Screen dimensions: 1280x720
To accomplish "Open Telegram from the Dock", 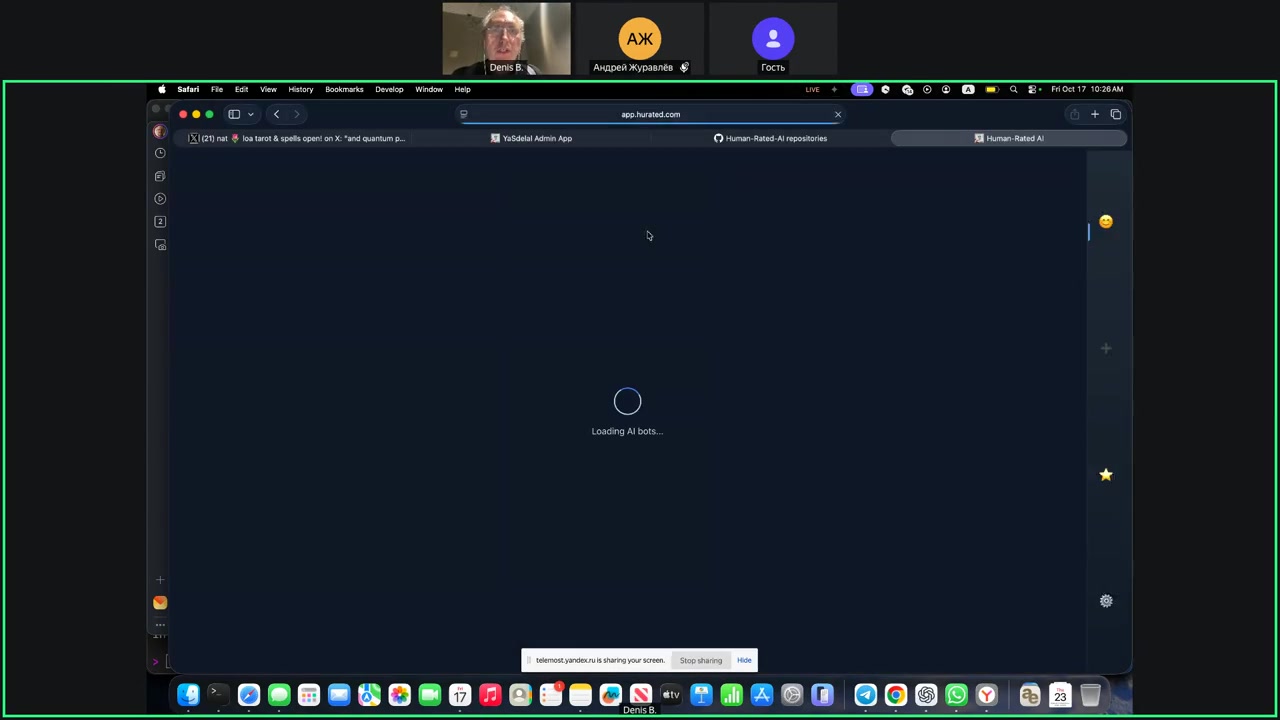I will click(866, 695).
